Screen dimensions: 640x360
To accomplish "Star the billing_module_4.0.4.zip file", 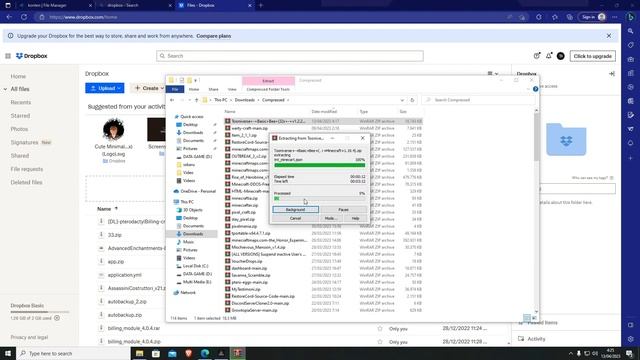I will [x=380, y=342].
